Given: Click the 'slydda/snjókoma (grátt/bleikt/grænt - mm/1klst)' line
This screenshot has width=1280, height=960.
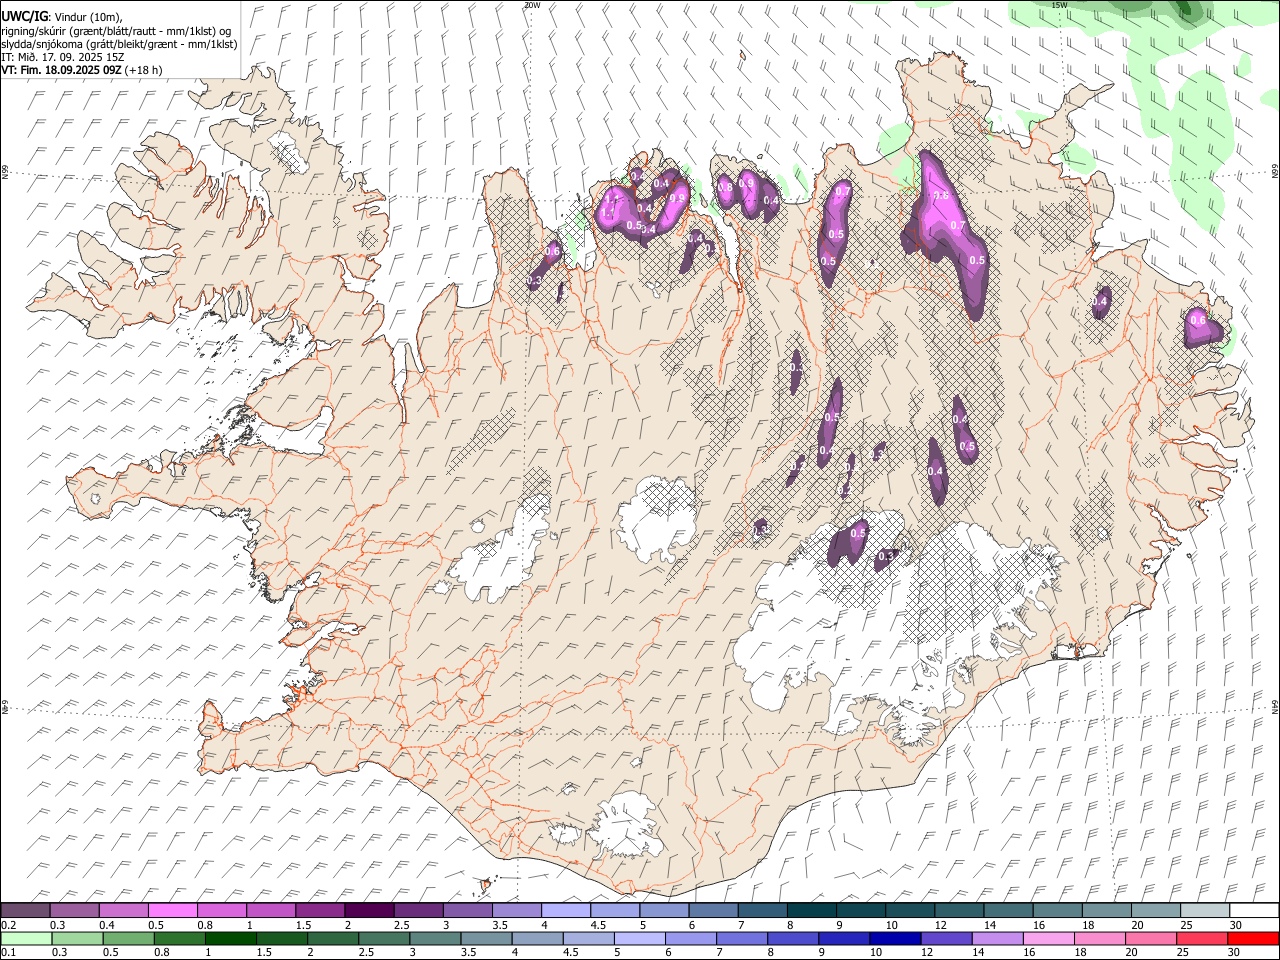Looking at the screenshot, I should (119, 44).
